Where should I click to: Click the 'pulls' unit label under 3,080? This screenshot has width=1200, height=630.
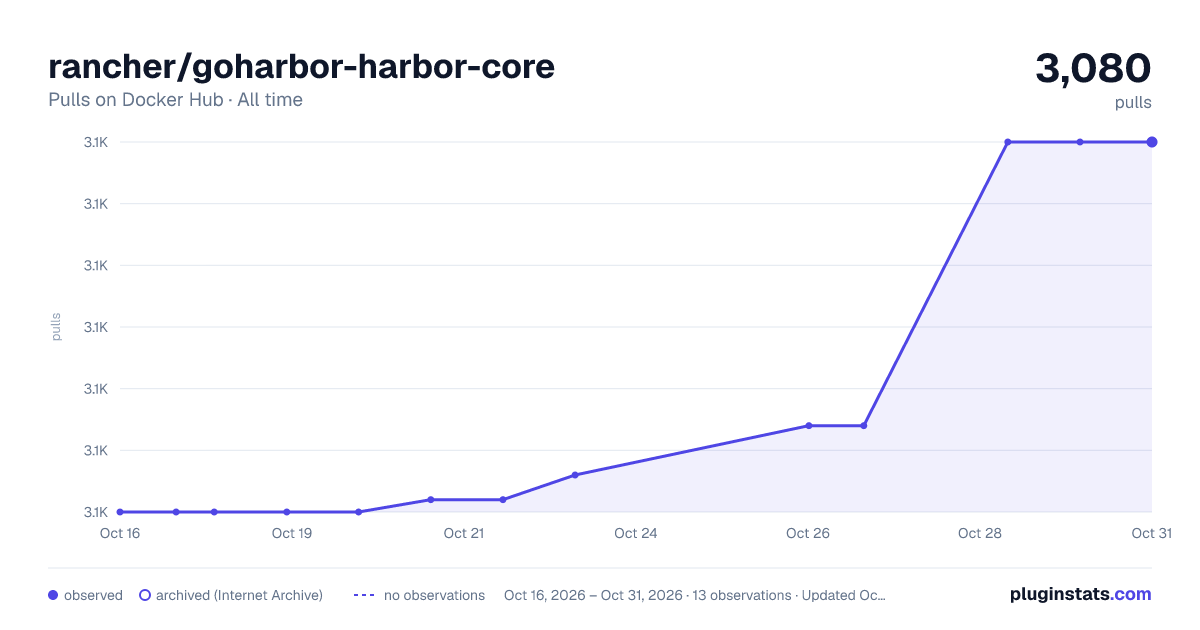coord(1133,102)
